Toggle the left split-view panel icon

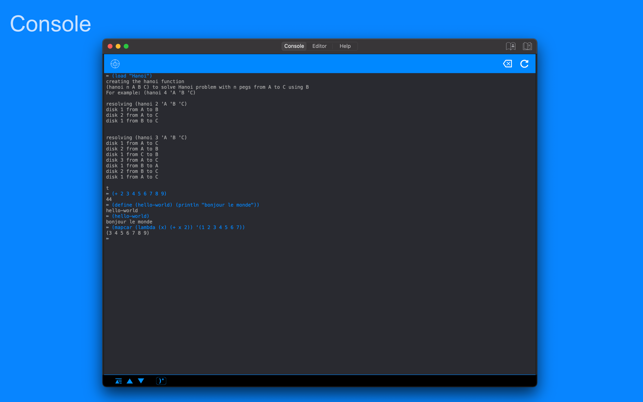tap(510, 46)
